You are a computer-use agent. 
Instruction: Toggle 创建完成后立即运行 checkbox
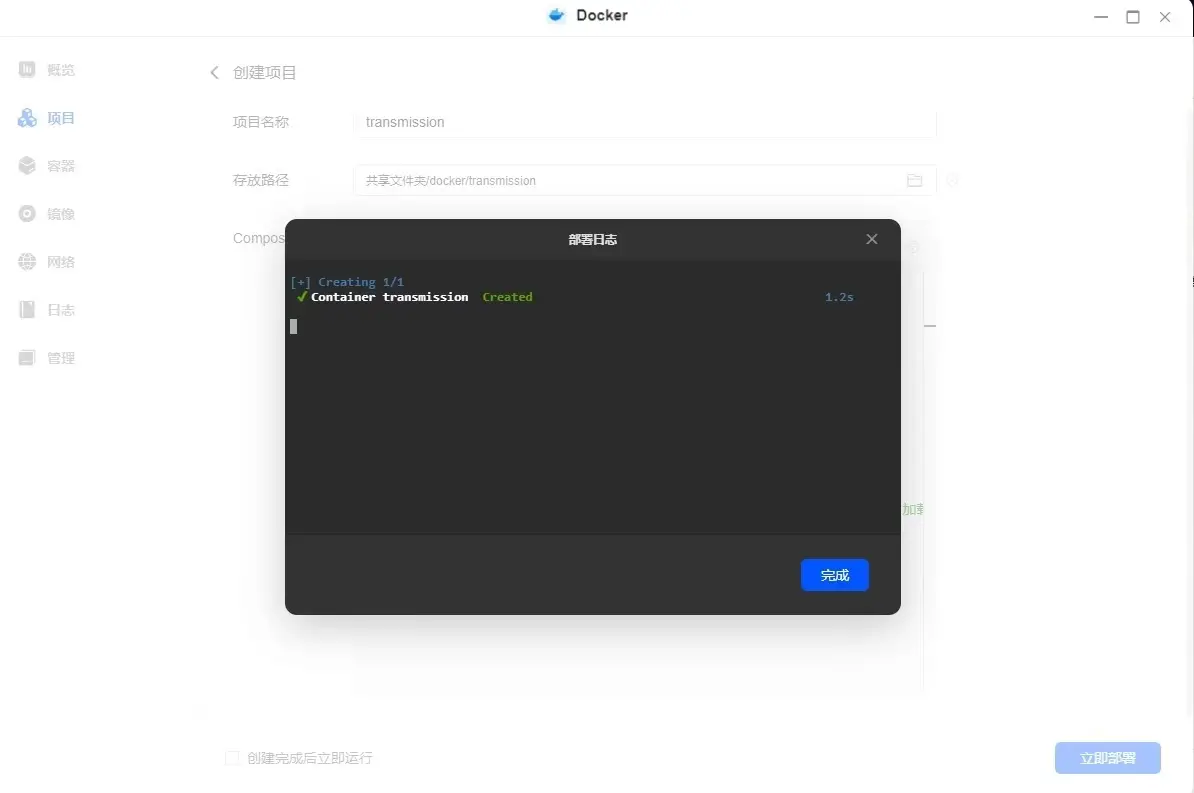232,758
